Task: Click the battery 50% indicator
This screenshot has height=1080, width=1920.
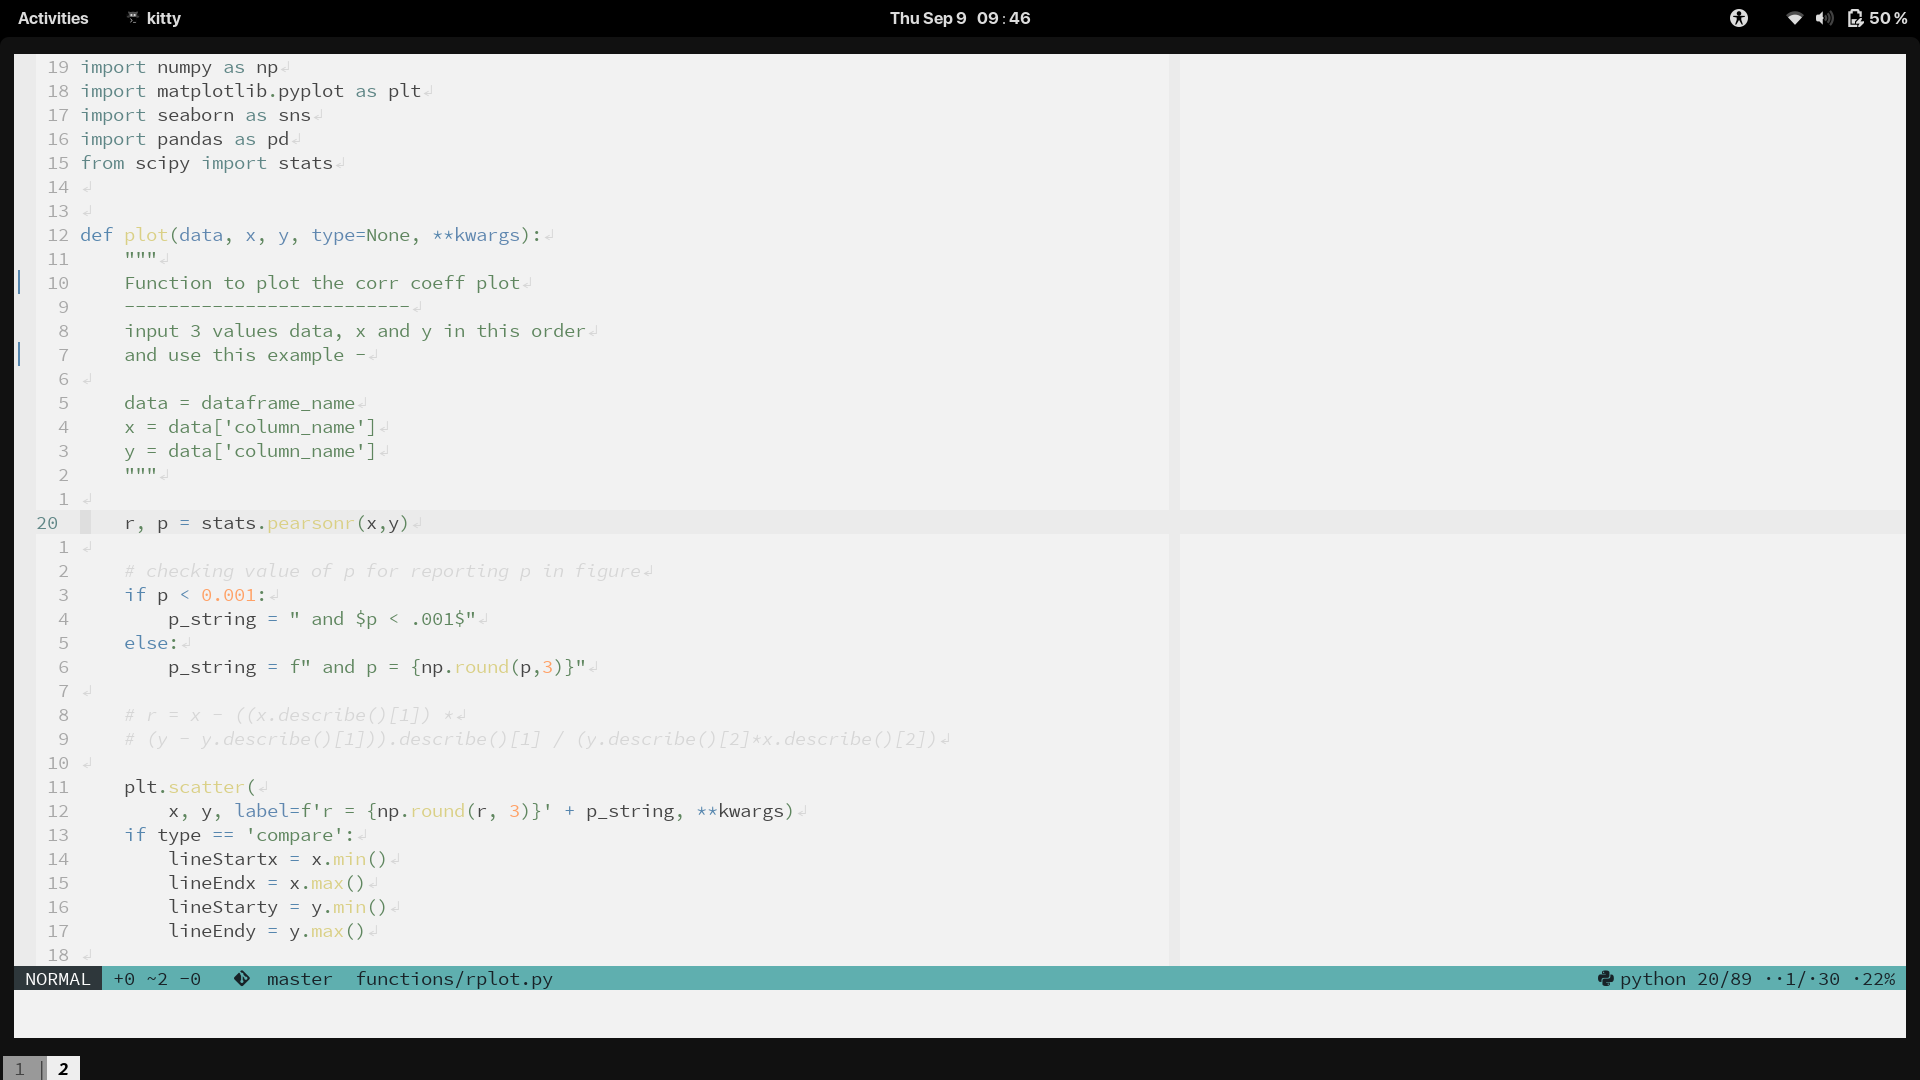Action: click(x=1878, y=18)
